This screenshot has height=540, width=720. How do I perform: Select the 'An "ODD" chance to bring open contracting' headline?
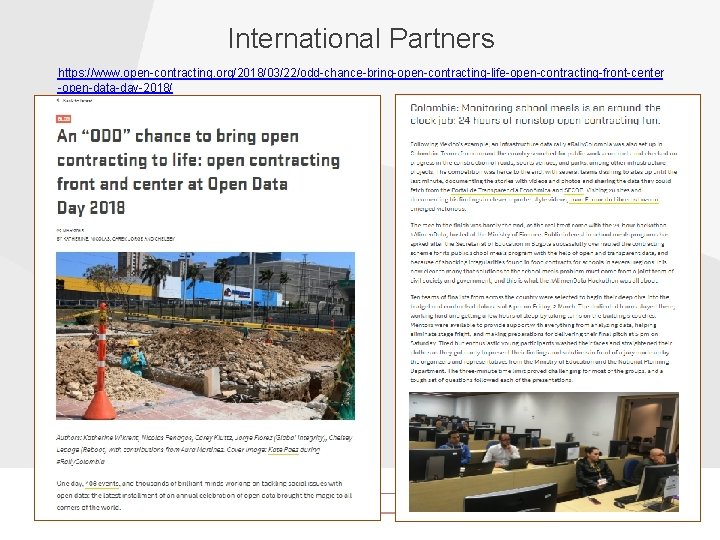198,172
